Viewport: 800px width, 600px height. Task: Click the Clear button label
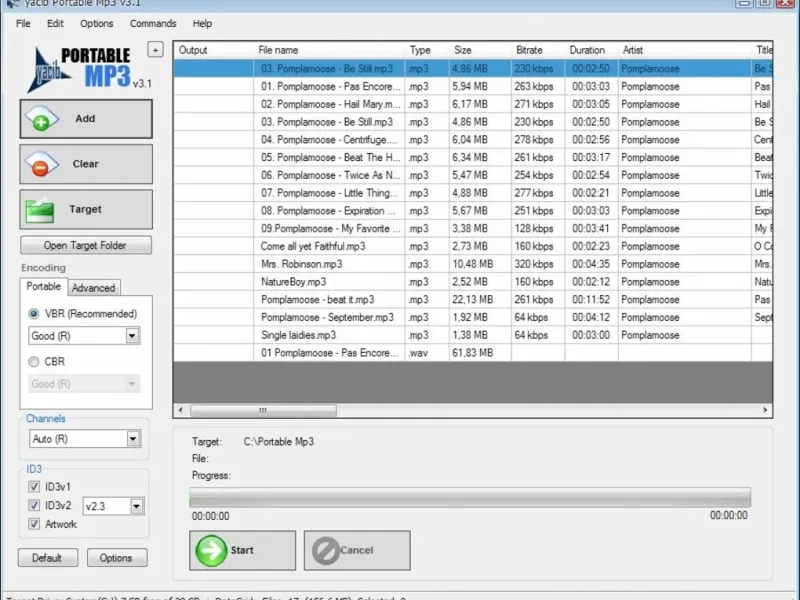click(x=85, y=164)
